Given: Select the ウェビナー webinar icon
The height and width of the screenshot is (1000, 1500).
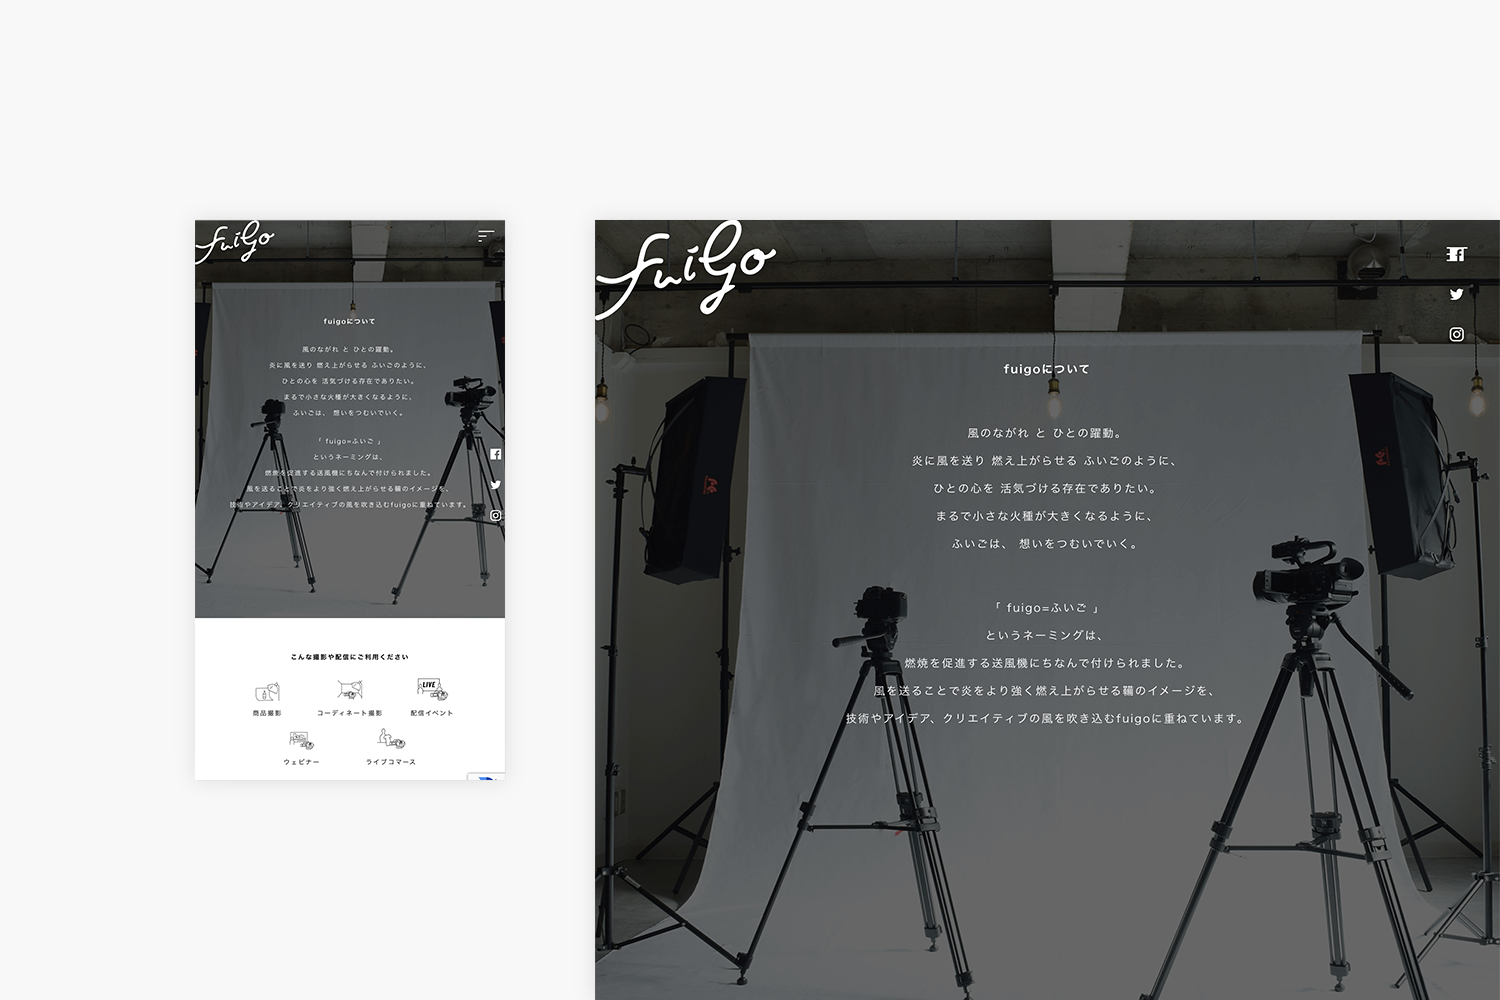Looking at the screenshot, I should tap(301, 741).
